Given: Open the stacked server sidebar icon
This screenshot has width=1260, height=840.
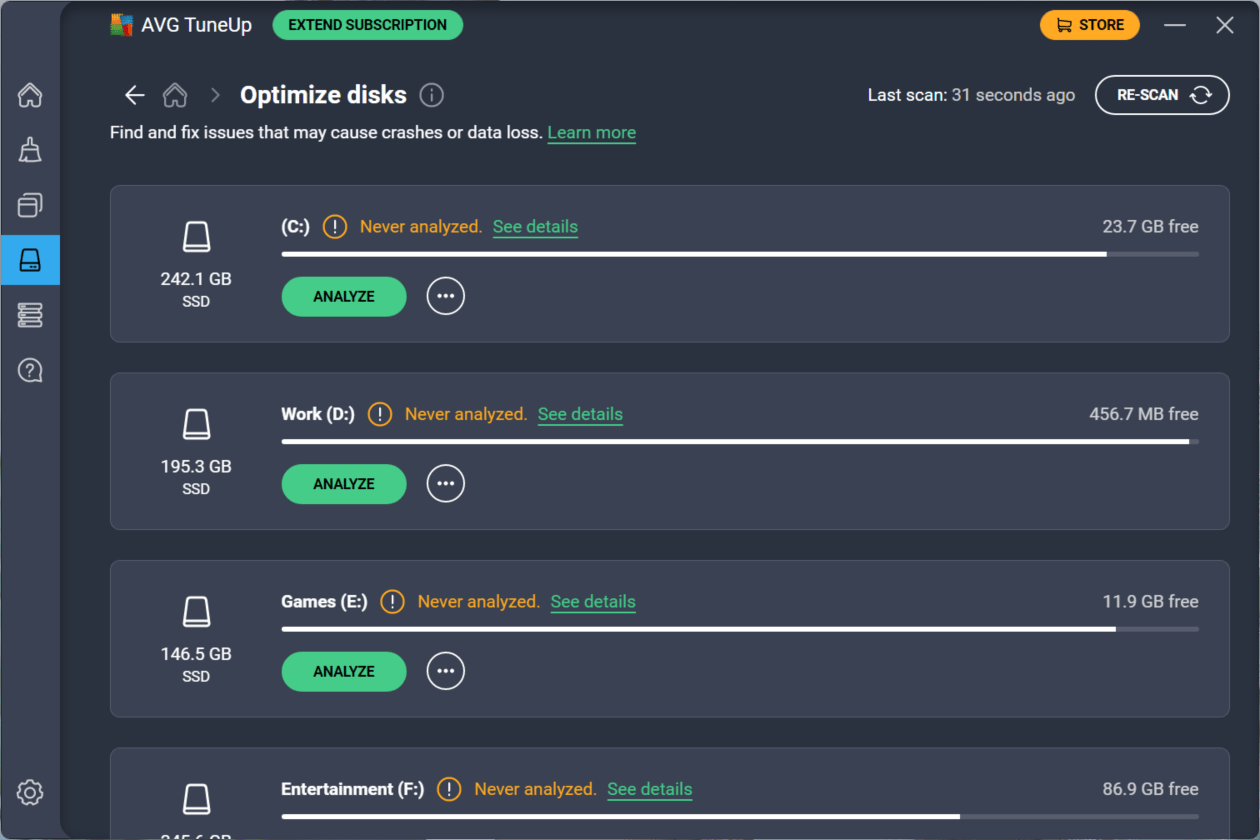Looking at the screenshot, I should [x=30, y=316].
